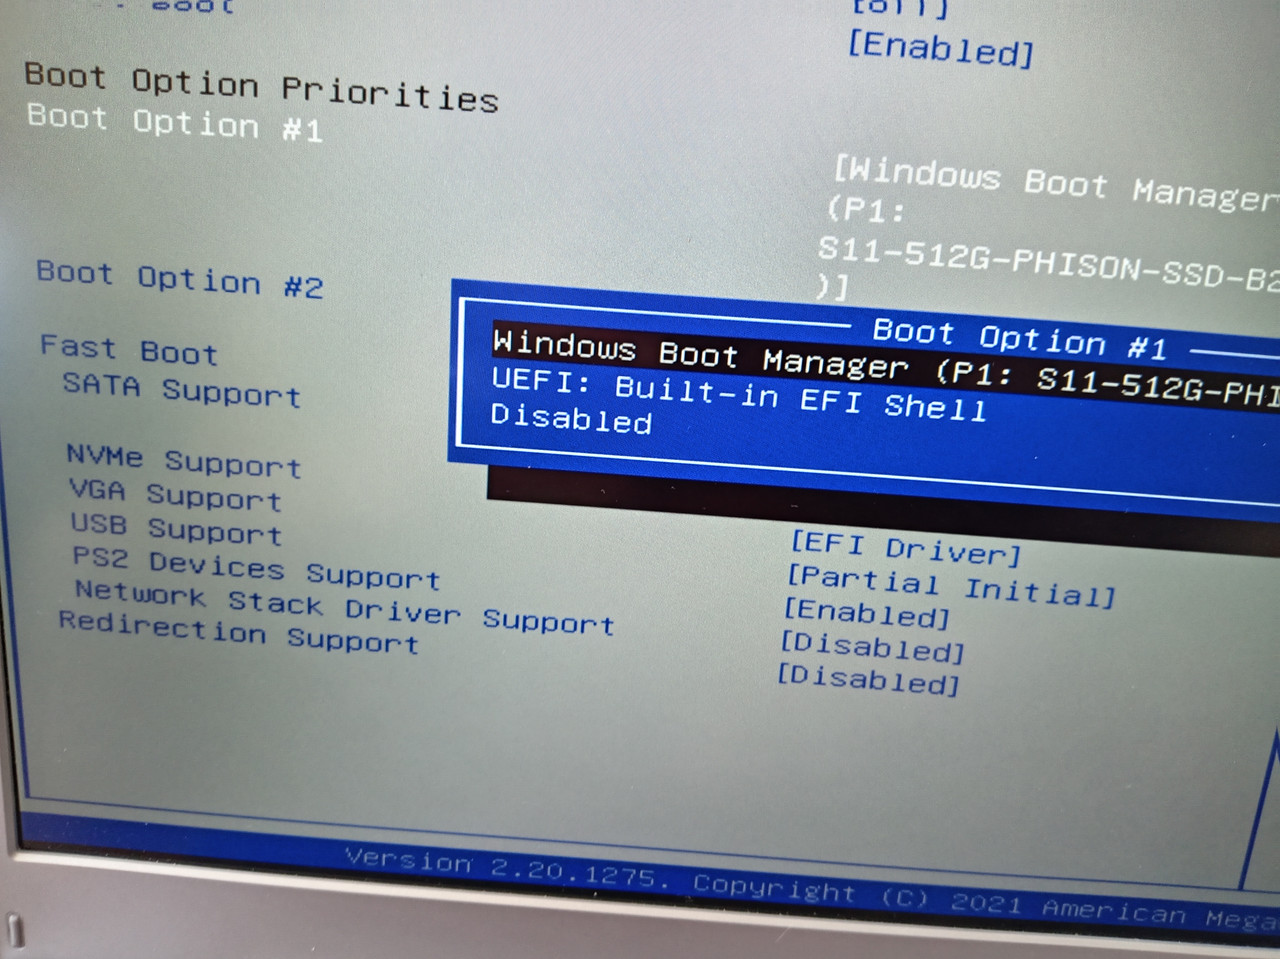Change the [Enabled] value beside PS2 Devices Support
Viewport: 1280px width, 959px height.
pyautogui.click(x=866, y=613)
